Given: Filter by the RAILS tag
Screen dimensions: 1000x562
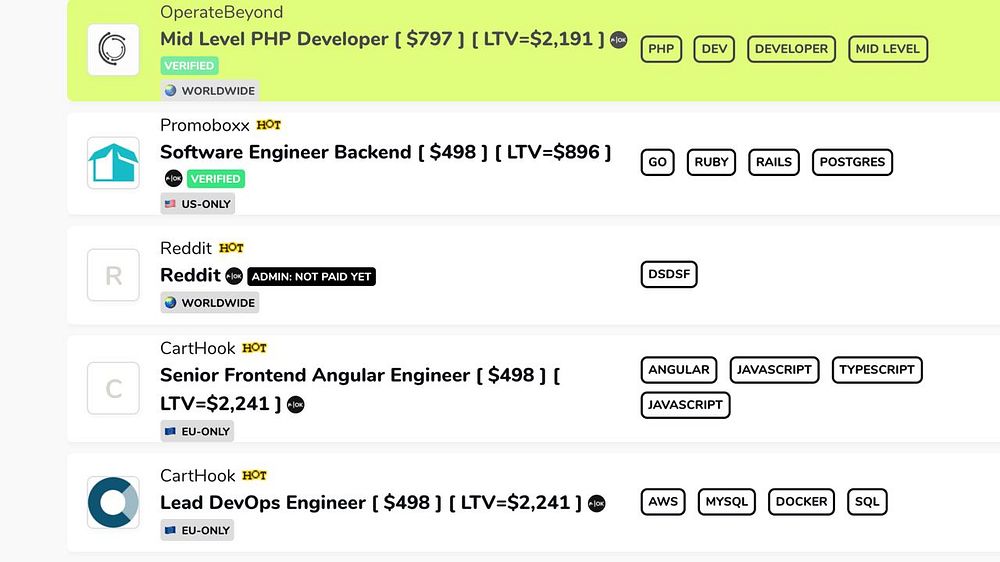Looking at the screenshot, I should (x=774, y=162).
